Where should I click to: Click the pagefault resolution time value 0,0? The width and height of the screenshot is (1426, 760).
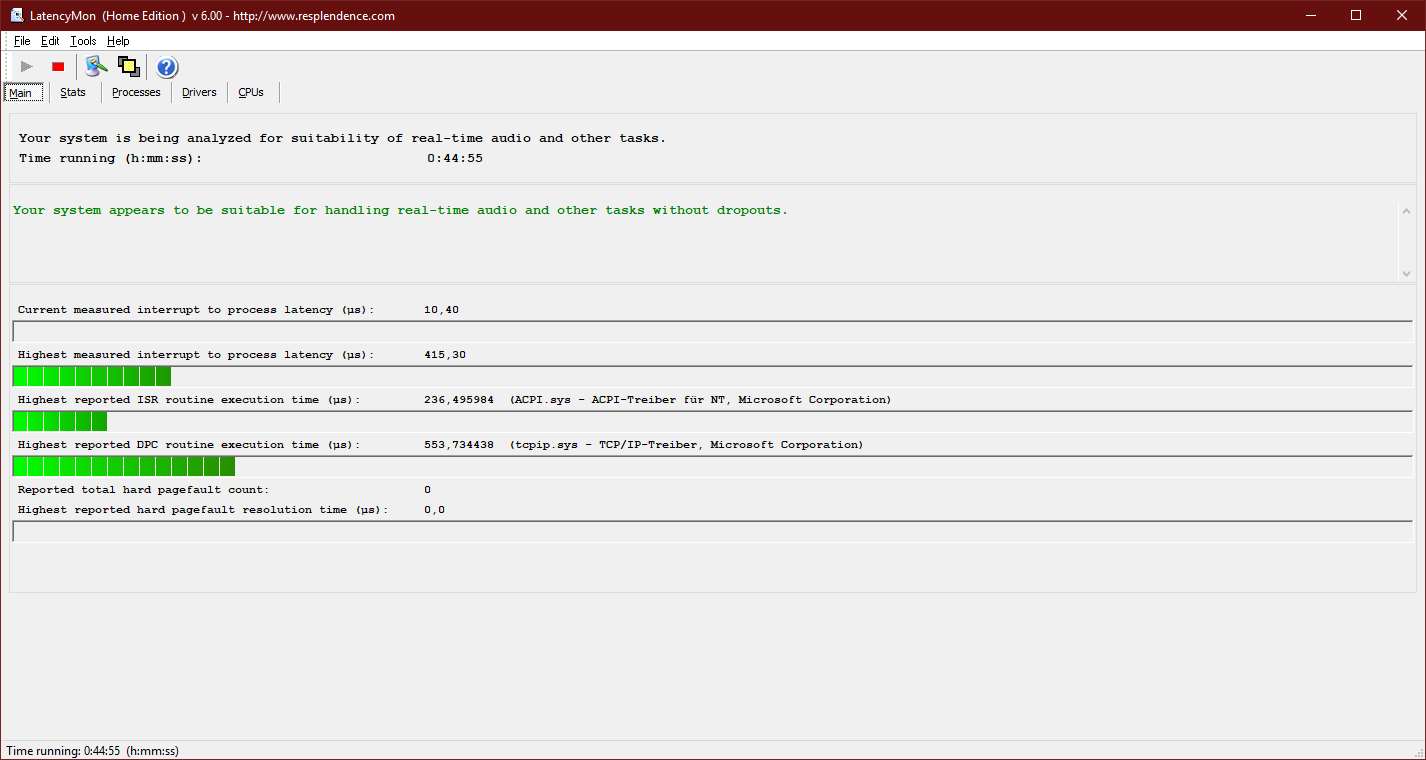(434, 510)
